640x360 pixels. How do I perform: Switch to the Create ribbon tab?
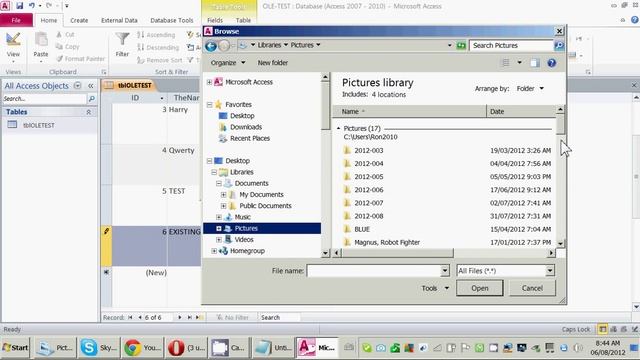[79, 20]
